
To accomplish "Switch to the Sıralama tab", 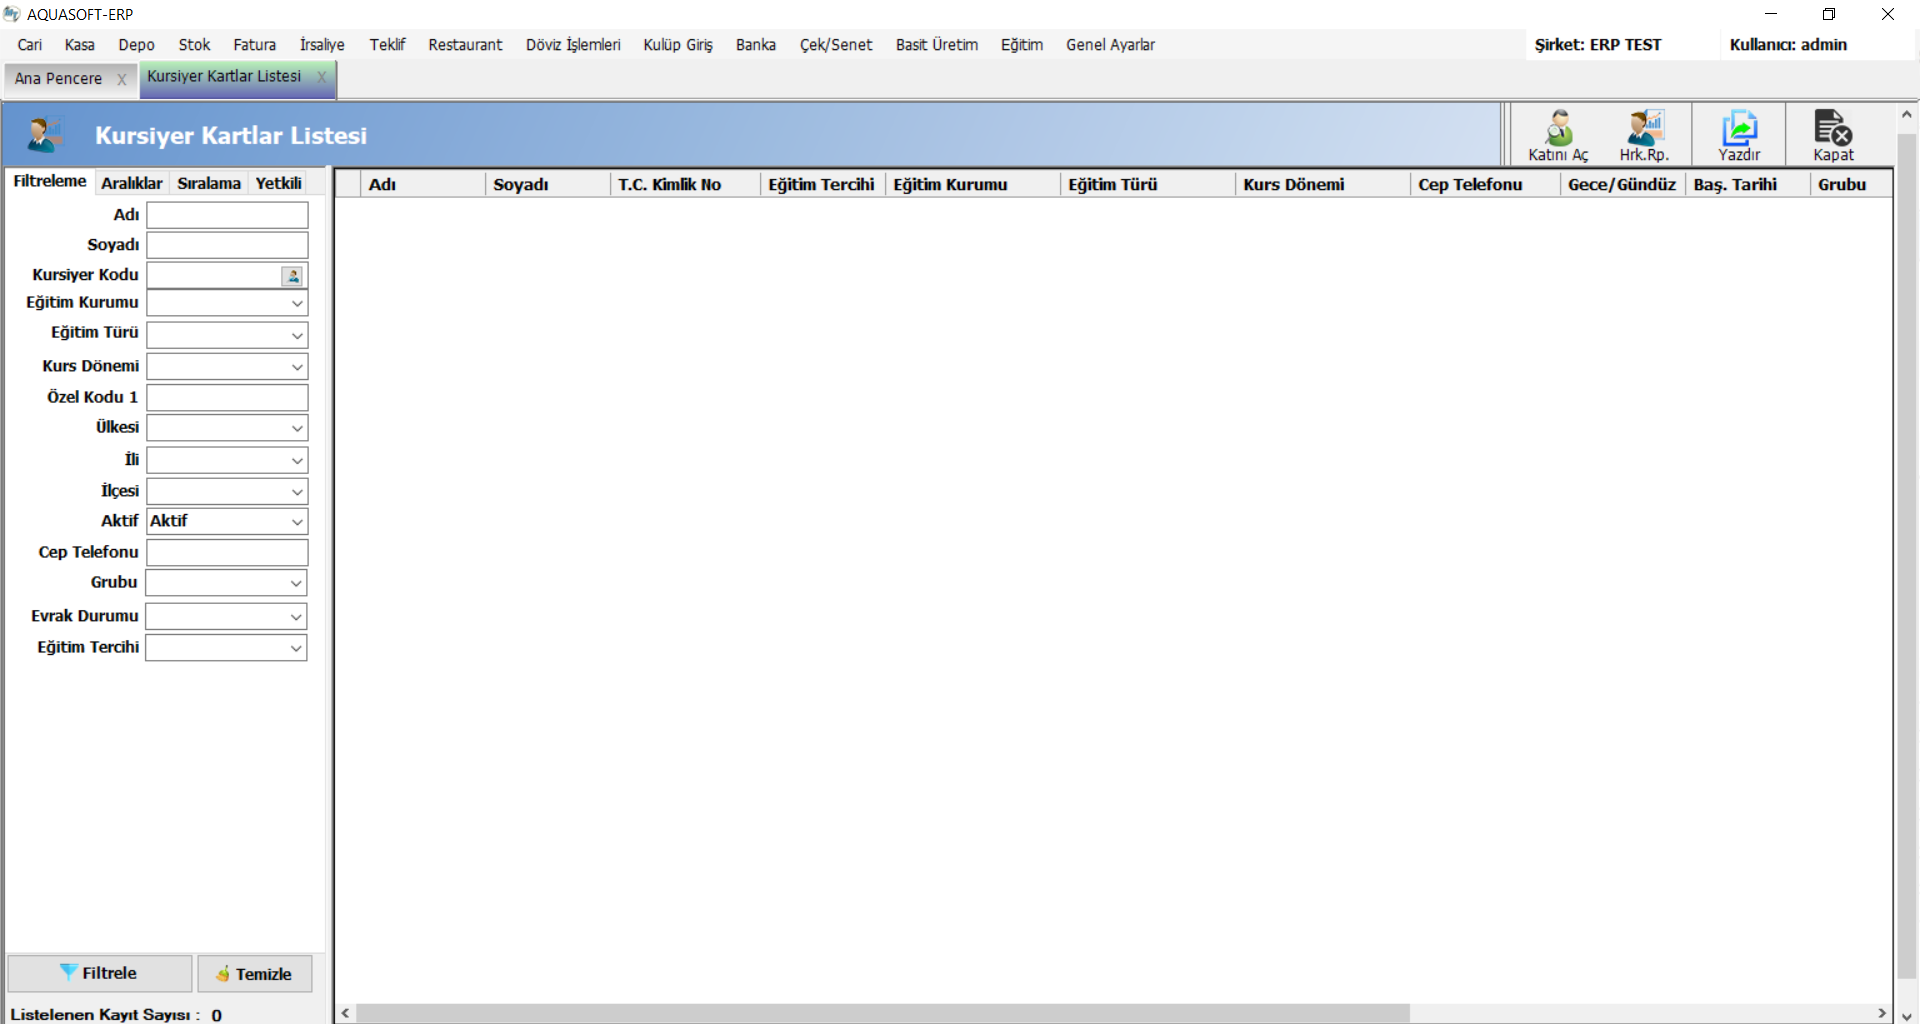I will pos(209,183).
